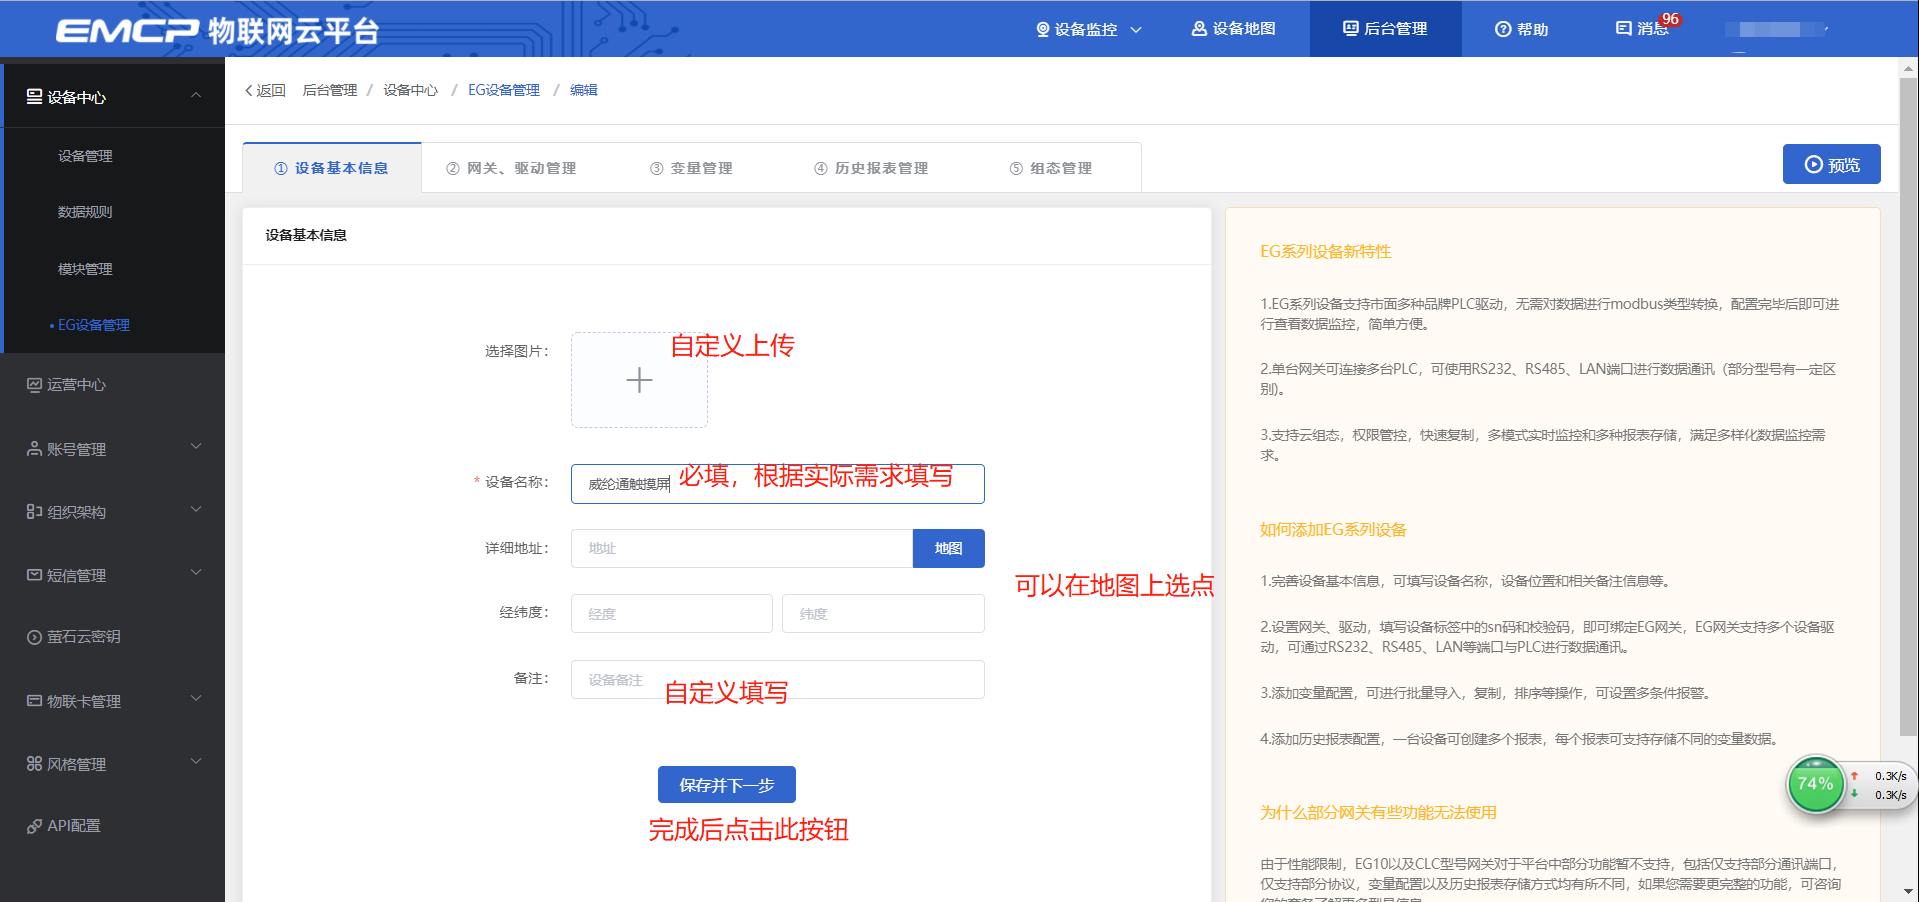
Task: Click the Help question mark icon
Action: (1502, 29)
